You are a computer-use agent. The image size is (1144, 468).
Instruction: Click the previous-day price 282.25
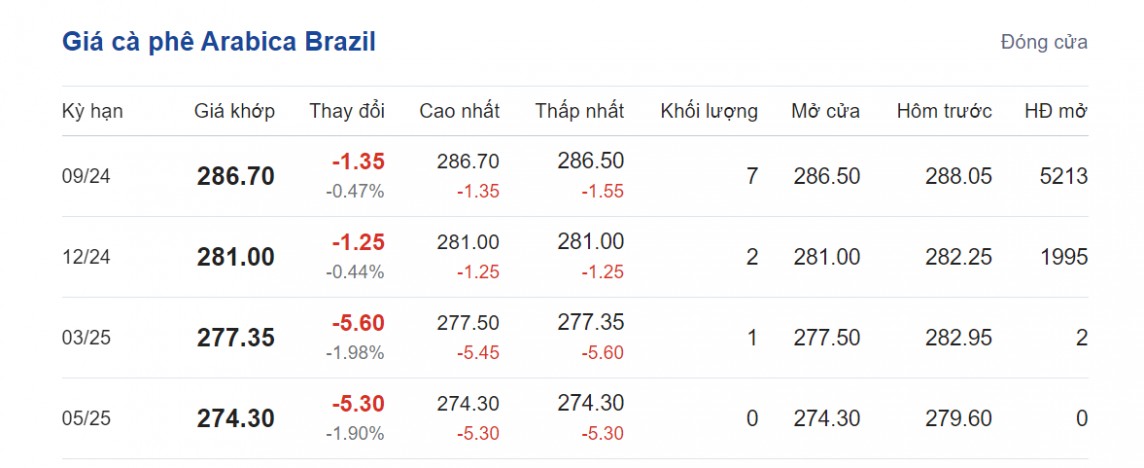[x=958, y=257]
